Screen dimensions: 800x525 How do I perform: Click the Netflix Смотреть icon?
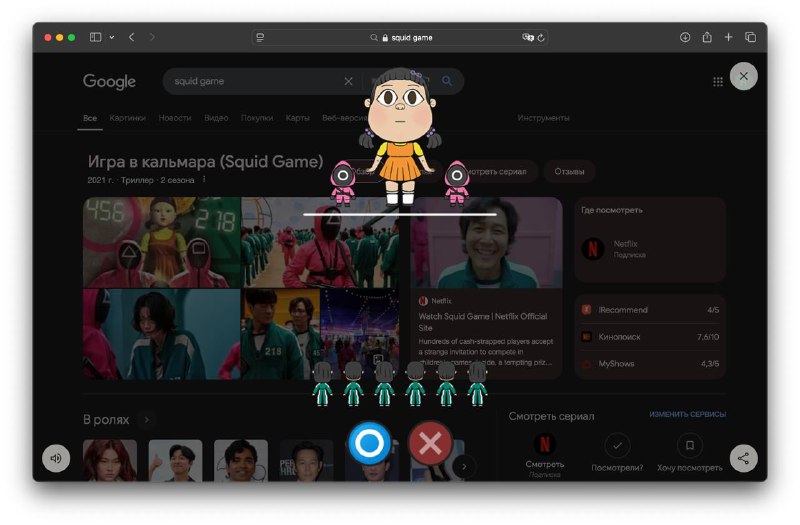point(544,445)
